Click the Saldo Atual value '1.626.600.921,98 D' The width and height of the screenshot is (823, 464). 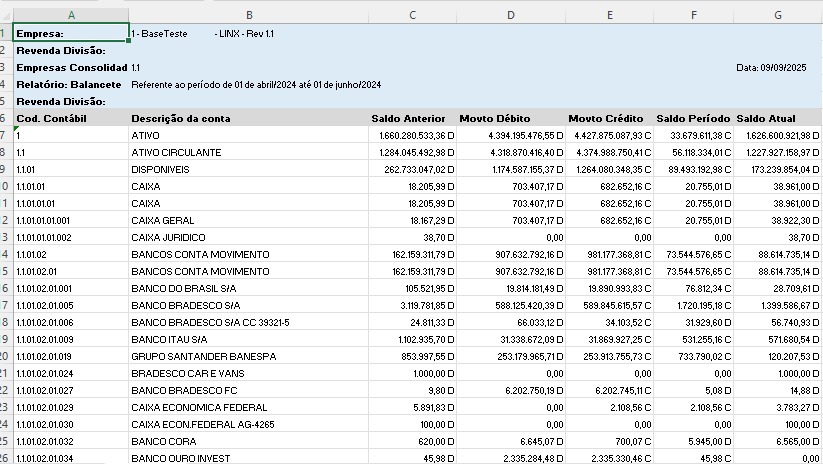point(777,135)
